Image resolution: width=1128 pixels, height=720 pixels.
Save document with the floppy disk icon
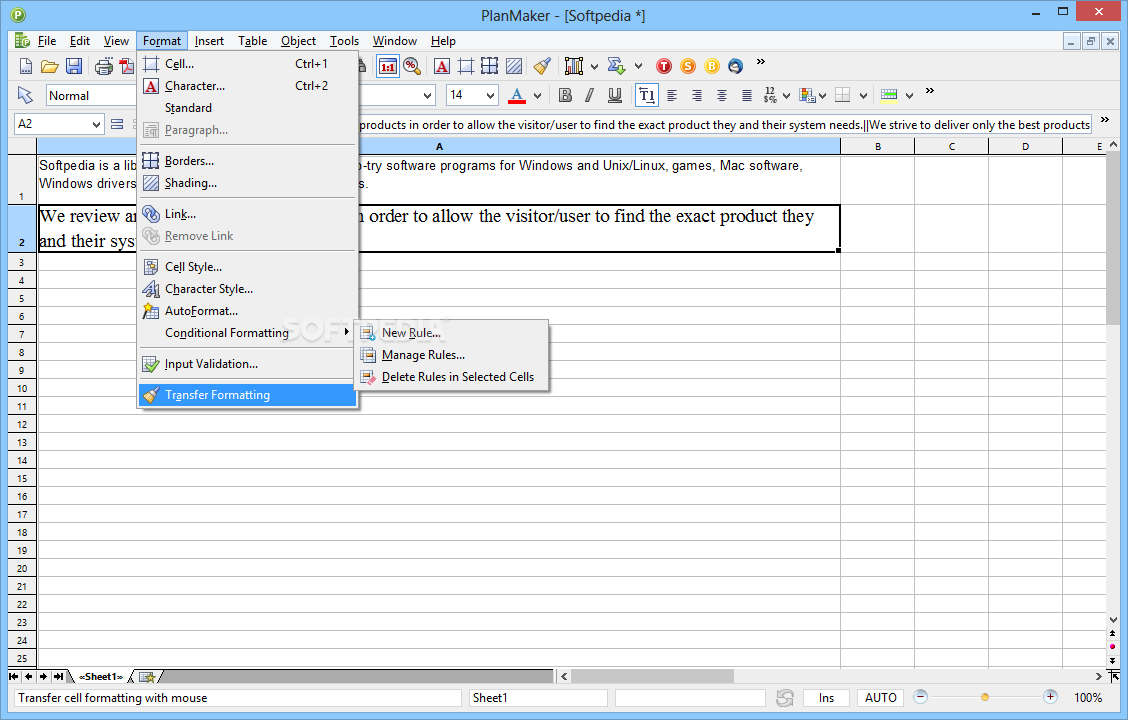pyautogui.click(x=74, y=67)
